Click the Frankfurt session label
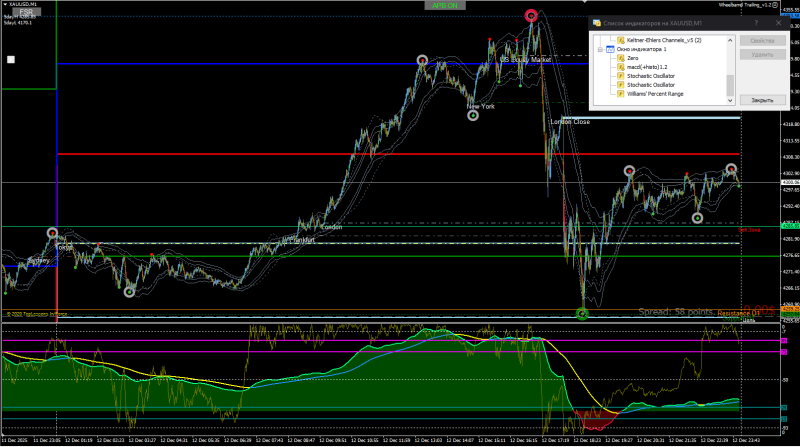 [301, 240]
